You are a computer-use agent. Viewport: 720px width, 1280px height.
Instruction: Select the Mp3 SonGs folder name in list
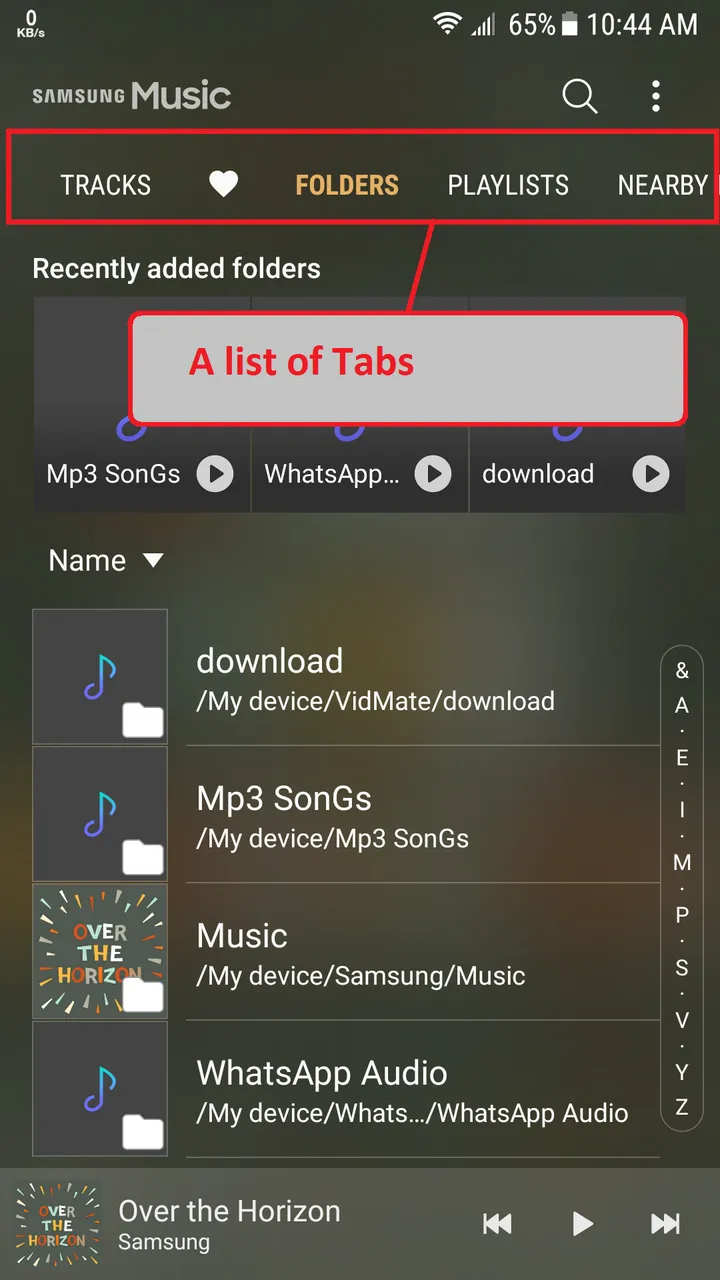click(x=284, y=798)
